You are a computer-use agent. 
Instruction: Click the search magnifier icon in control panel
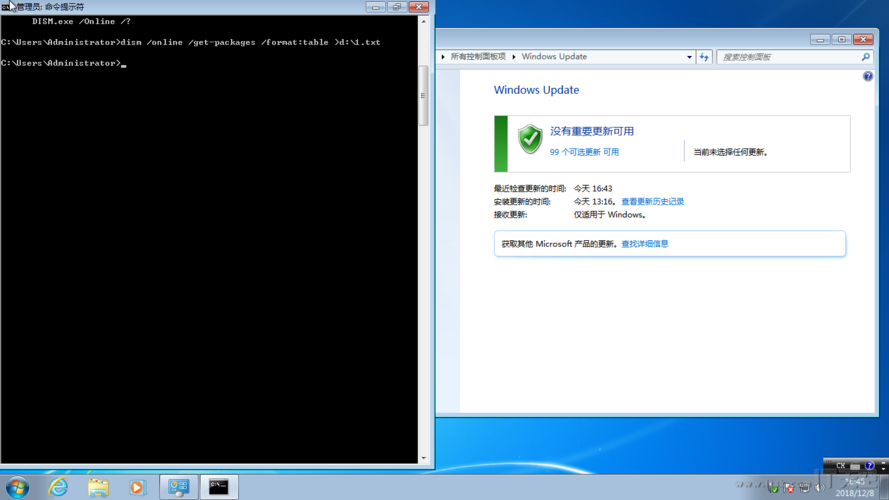click(x=865, y=57)
